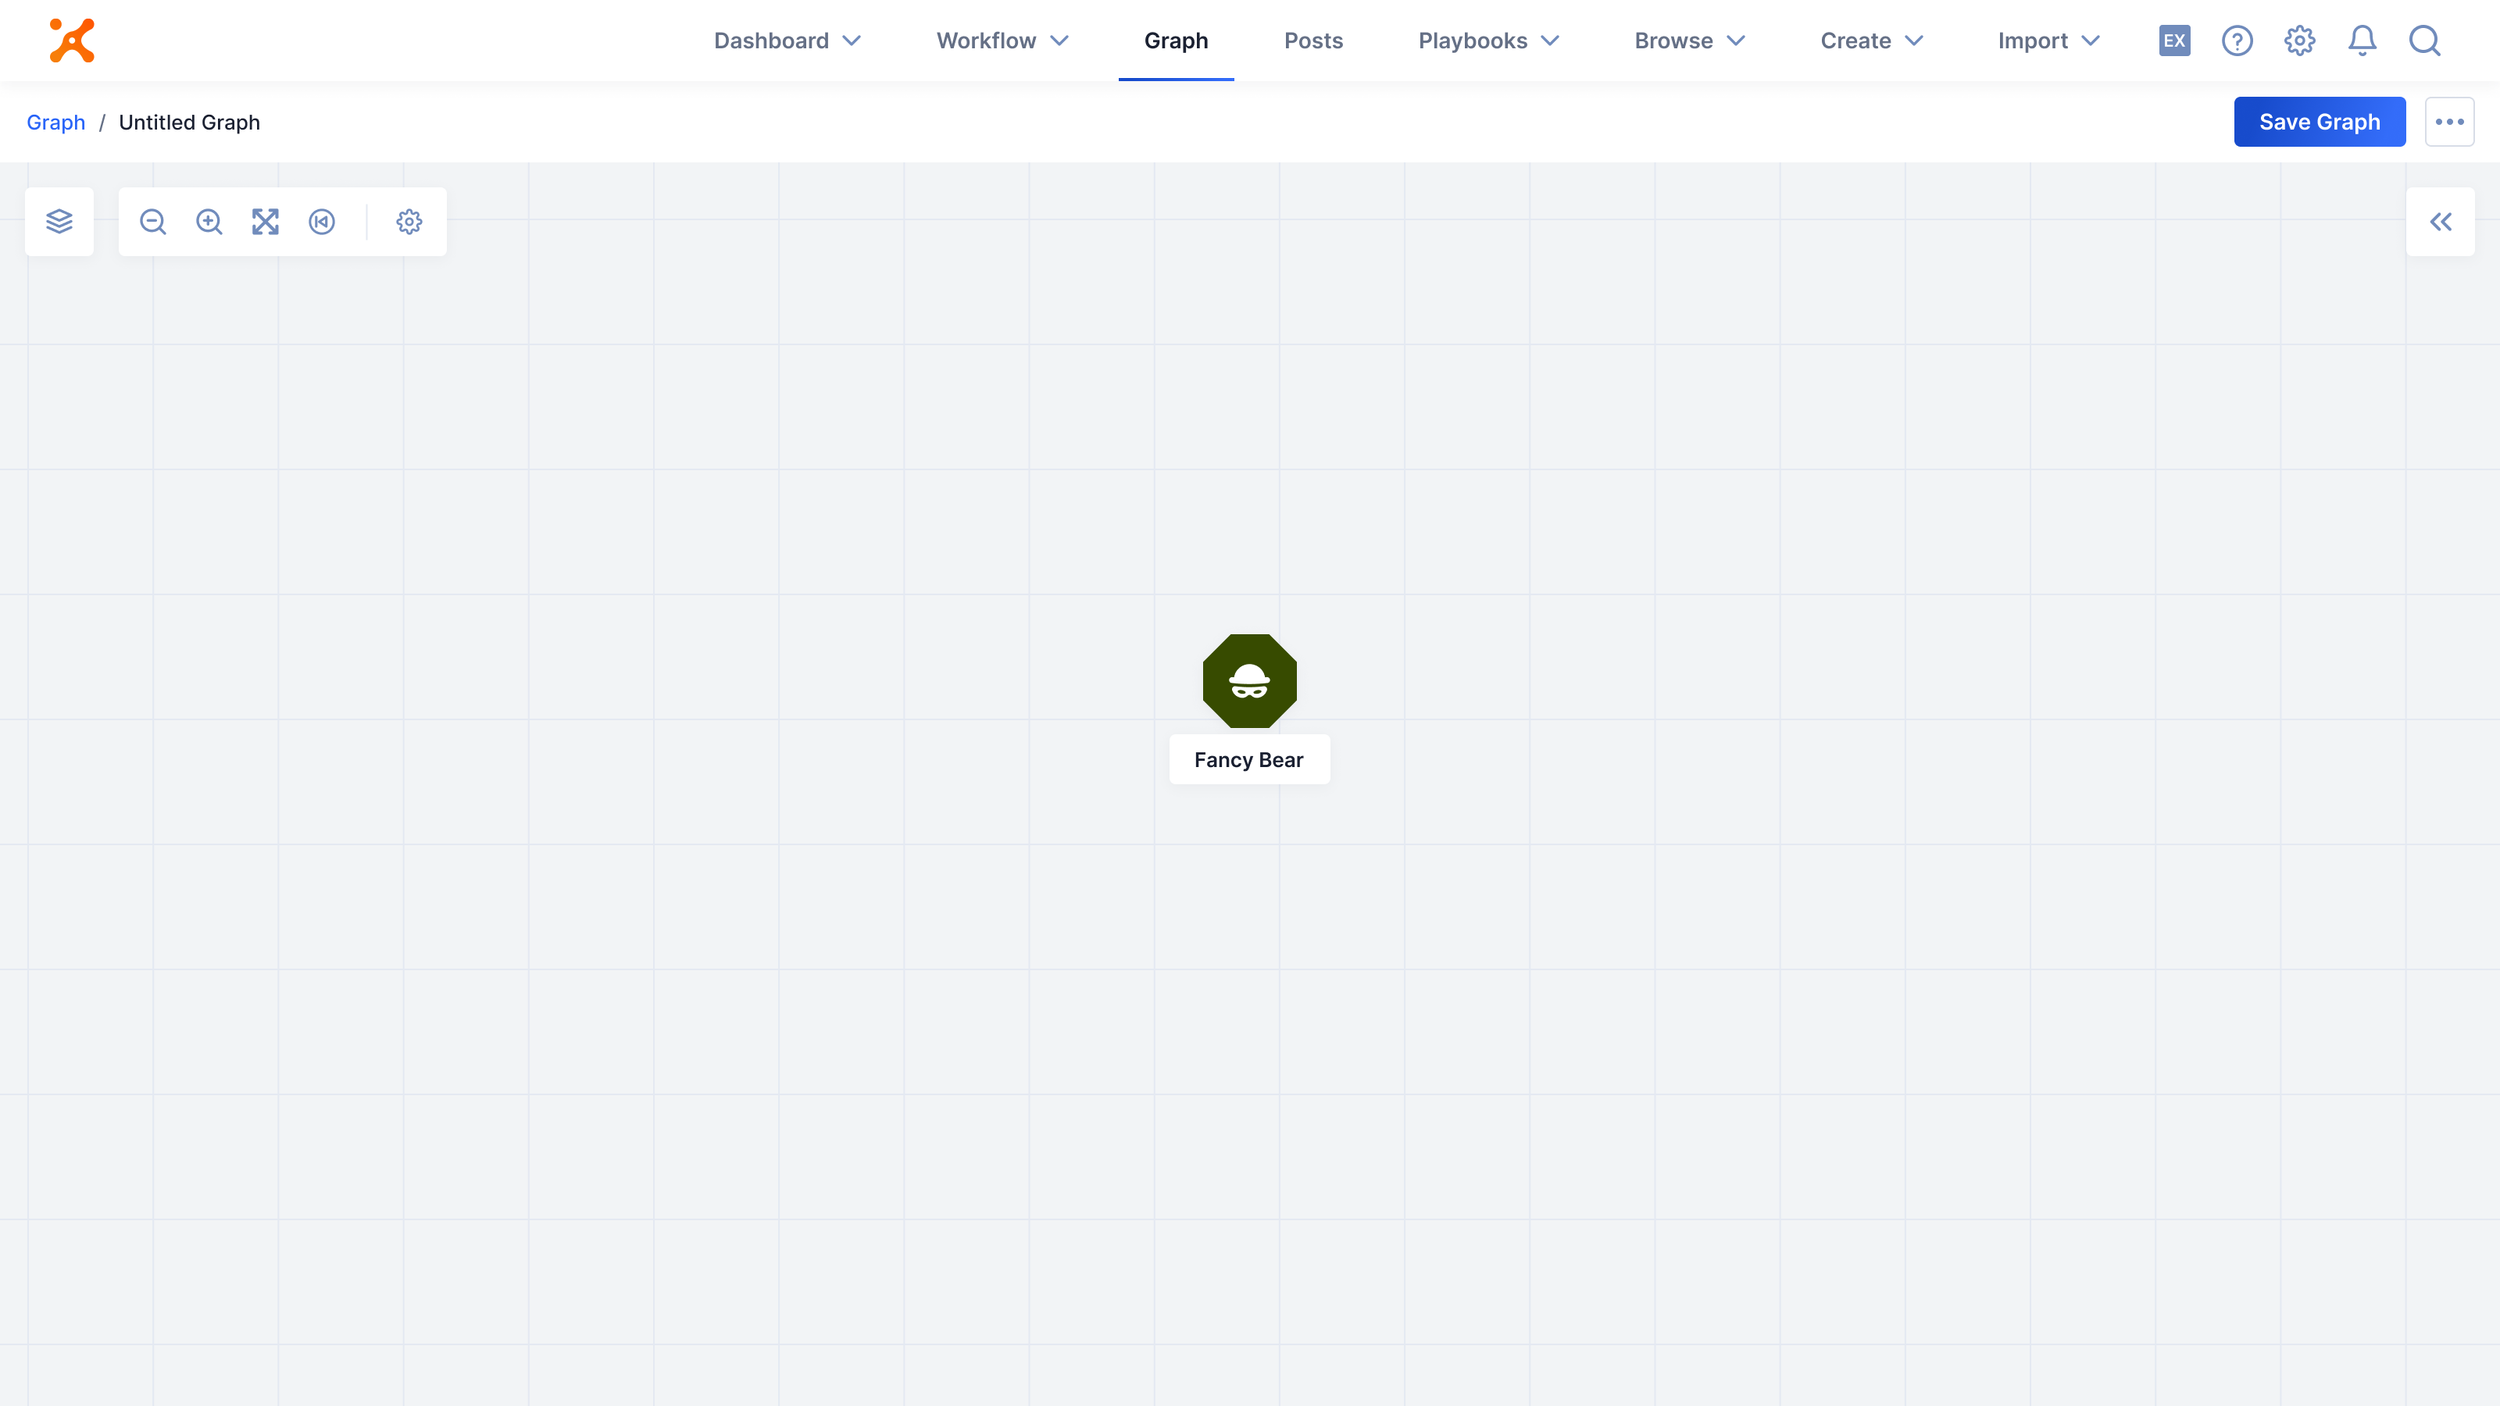
Task: Fit graph to screen
Action: click(x=265, y=221)
